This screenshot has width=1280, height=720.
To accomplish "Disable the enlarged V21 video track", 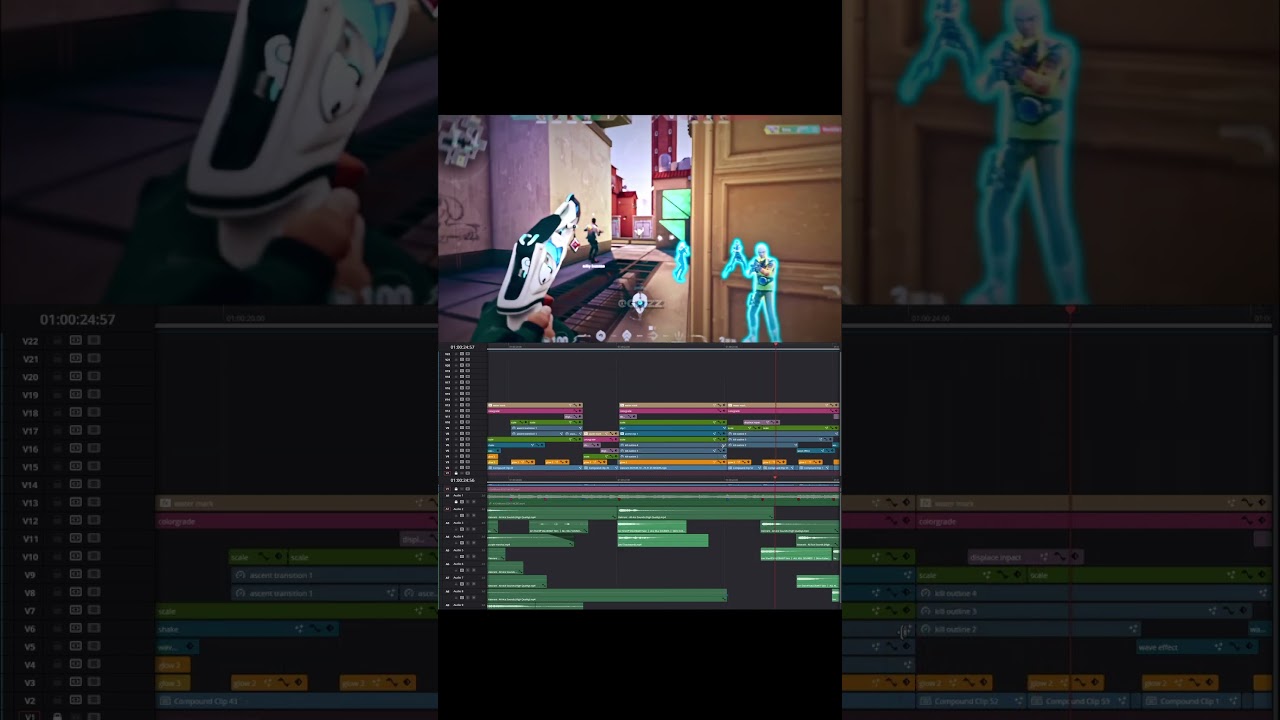I will pyautogui.click(x=94, y=359).
